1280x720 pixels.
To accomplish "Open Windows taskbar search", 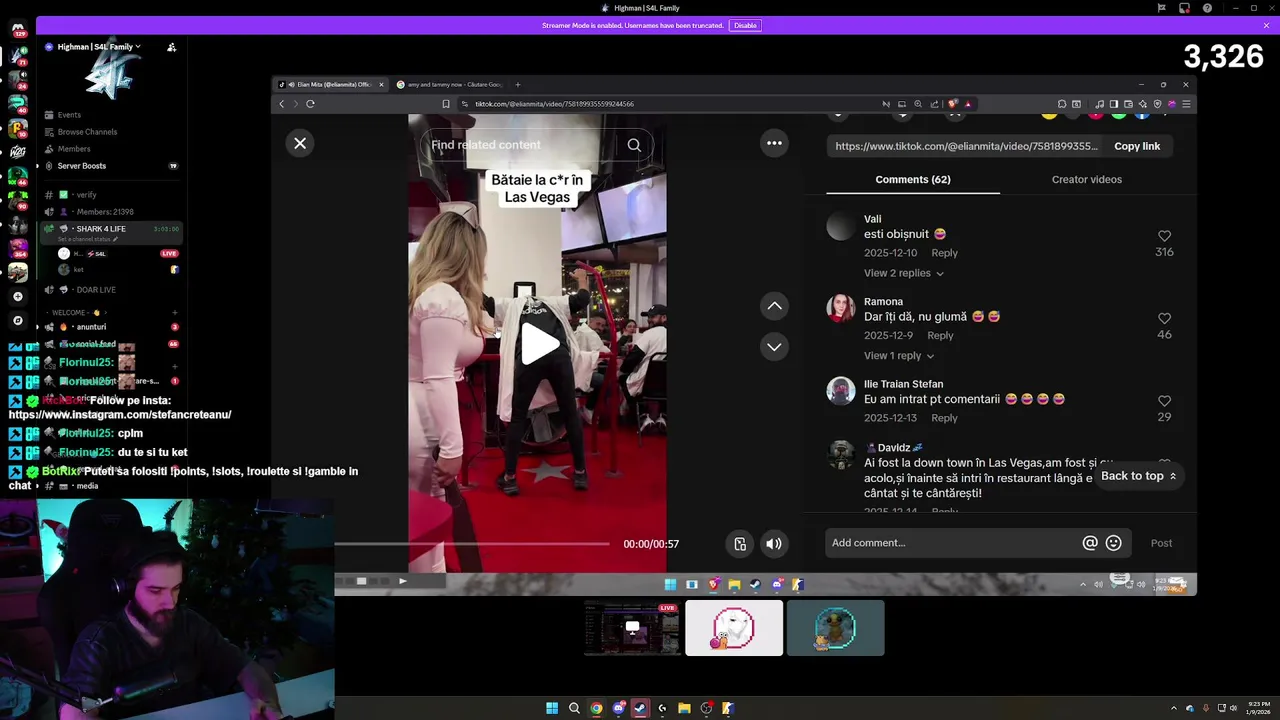I will pos(574,708).
